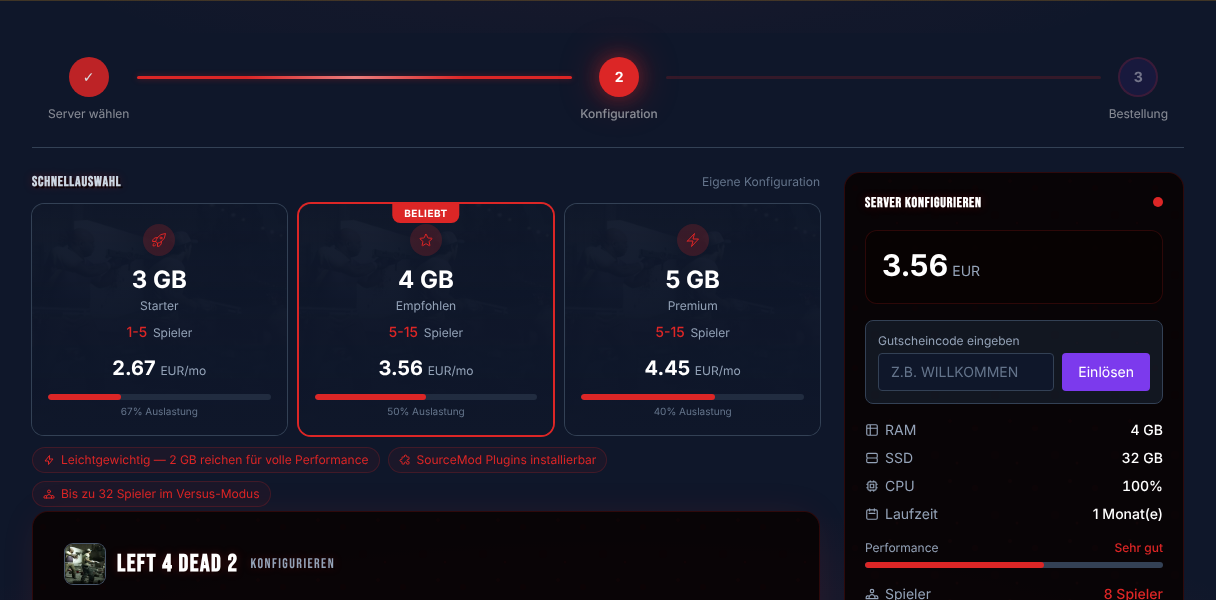The height and width of the screenshot is (600, 1216).
Task: Click the Laufzeit calendar icon
Action: point(872,514)
